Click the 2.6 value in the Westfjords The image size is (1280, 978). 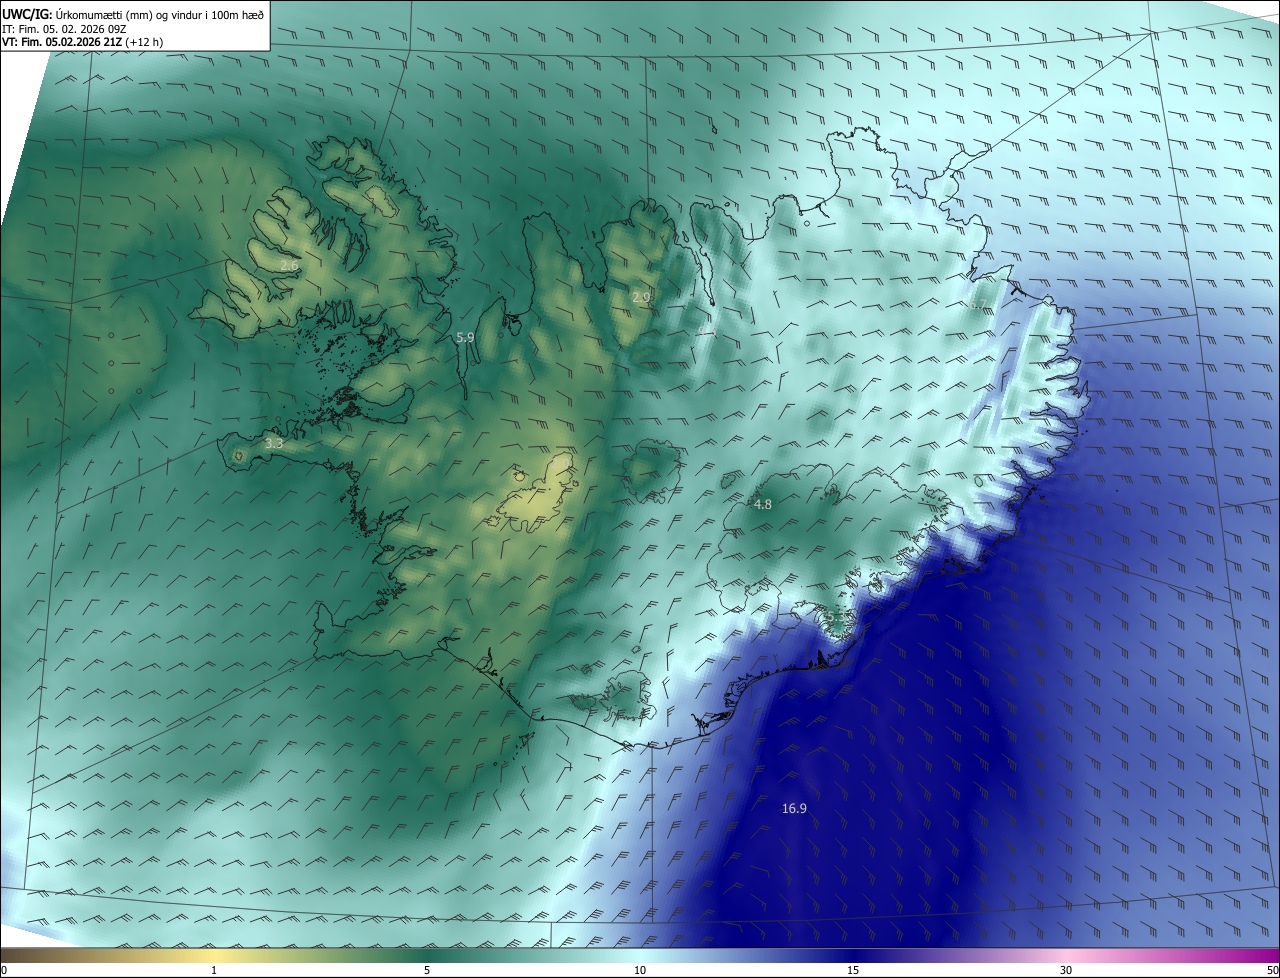pyautogui.click(x=288, y=266)
